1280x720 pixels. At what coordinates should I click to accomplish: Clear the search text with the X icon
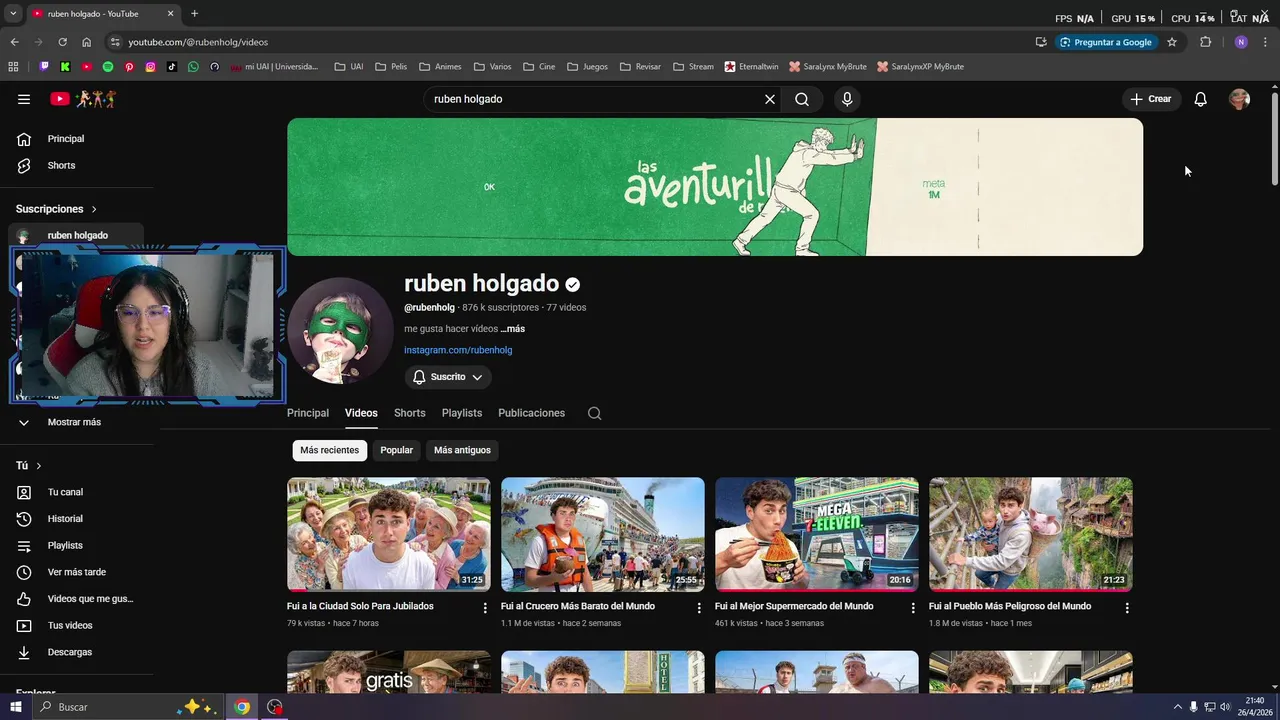tap(770, 99)
